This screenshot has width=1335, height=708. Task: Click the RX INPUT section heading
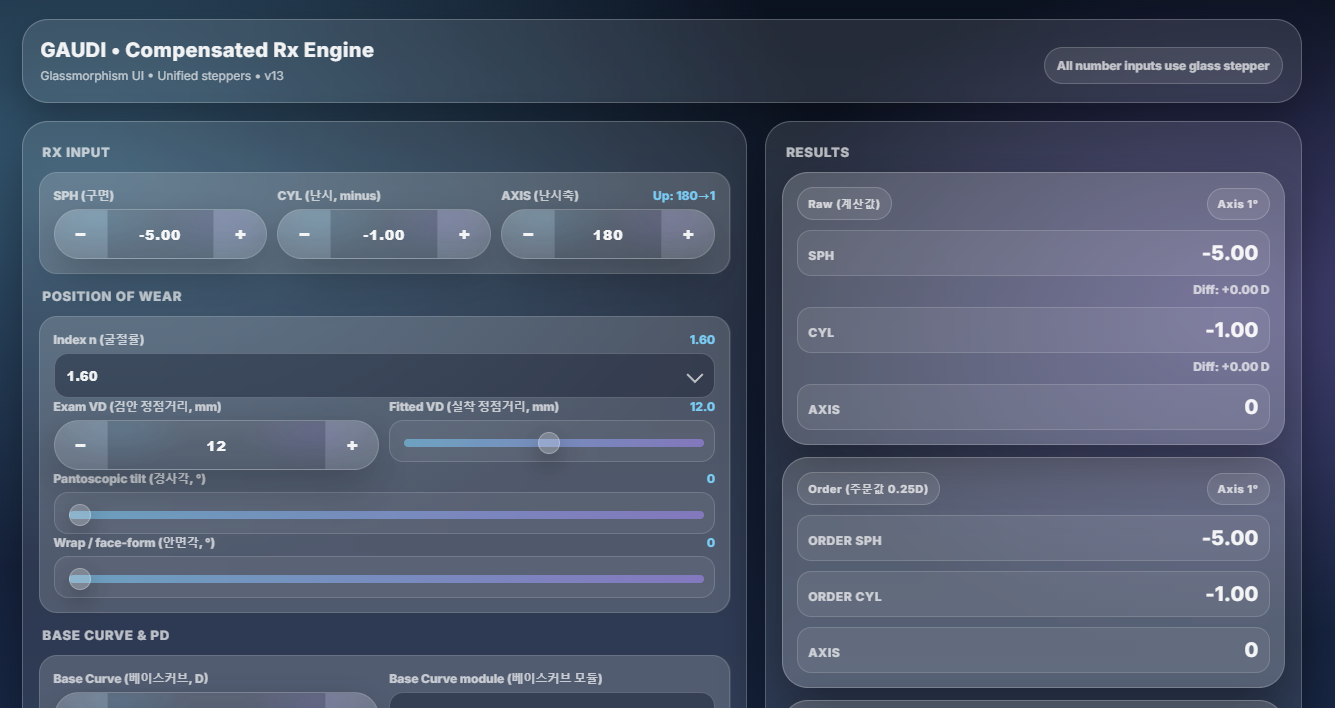click(76, 152)
